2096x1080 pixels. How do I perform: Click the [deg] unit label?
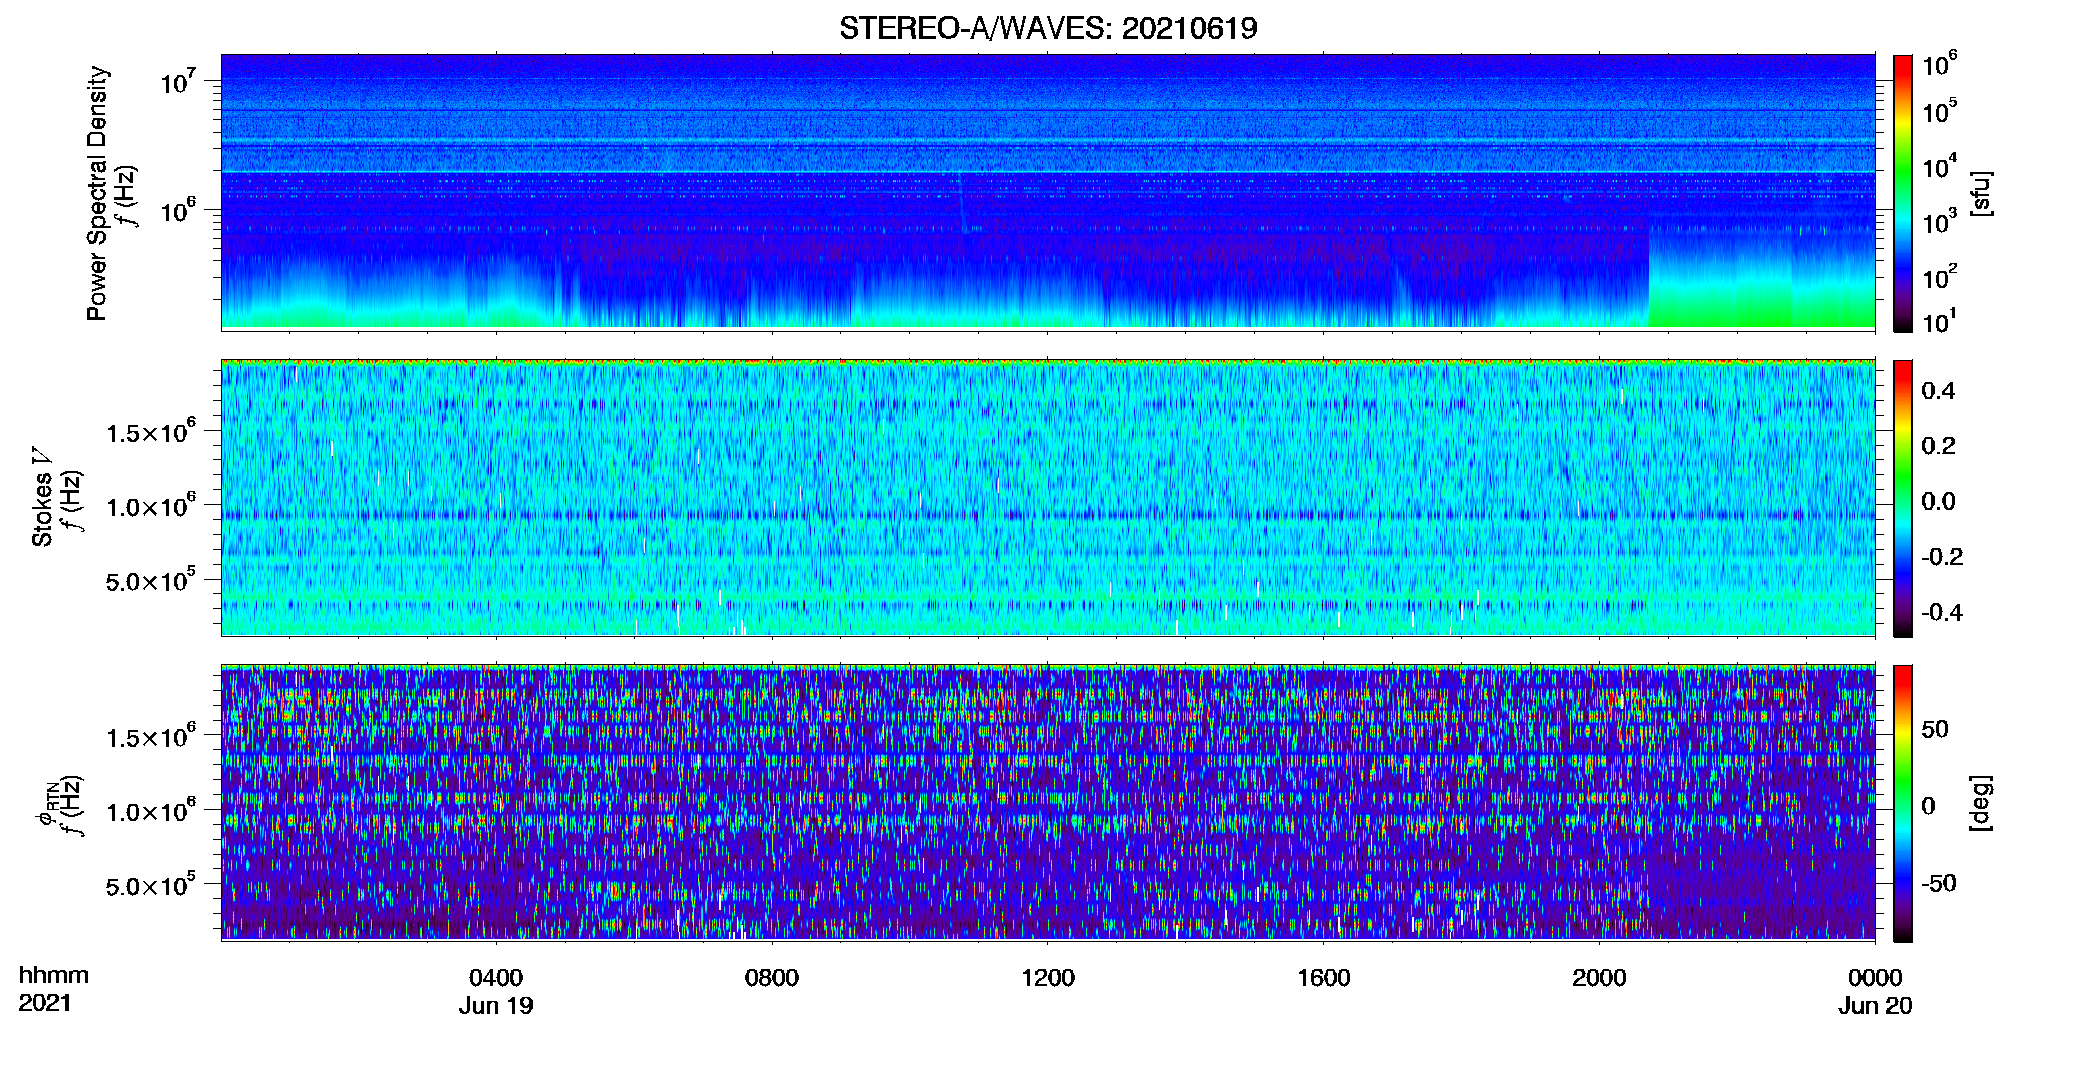[1981, 803]
